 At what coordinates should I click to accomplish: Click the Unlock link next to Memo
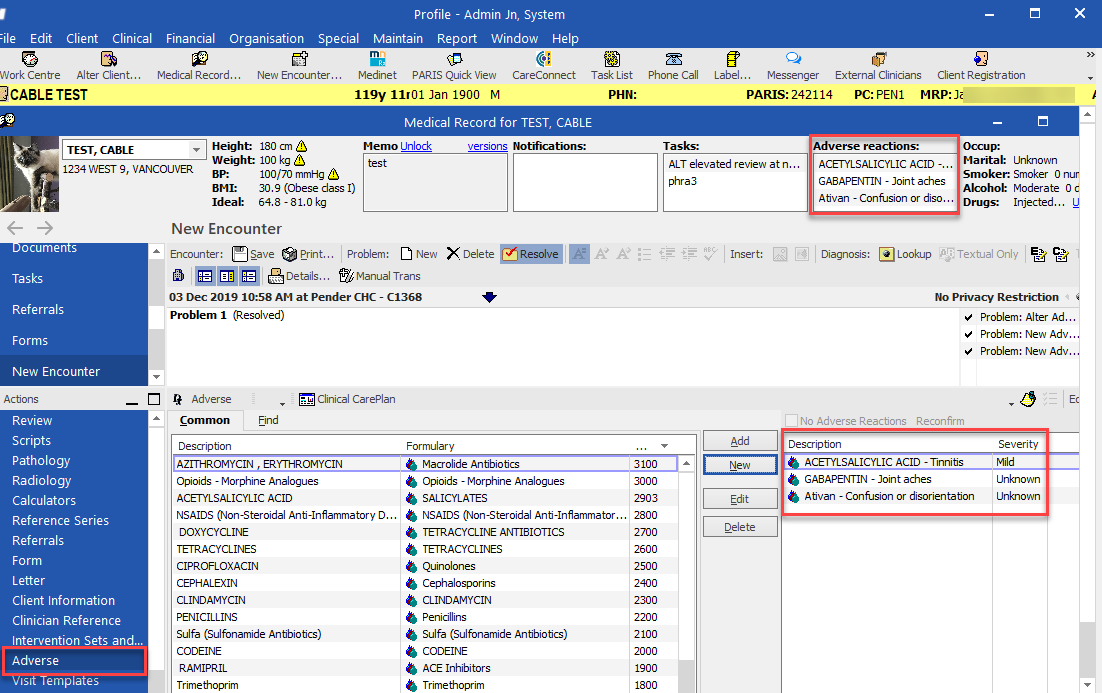(415, 145)
